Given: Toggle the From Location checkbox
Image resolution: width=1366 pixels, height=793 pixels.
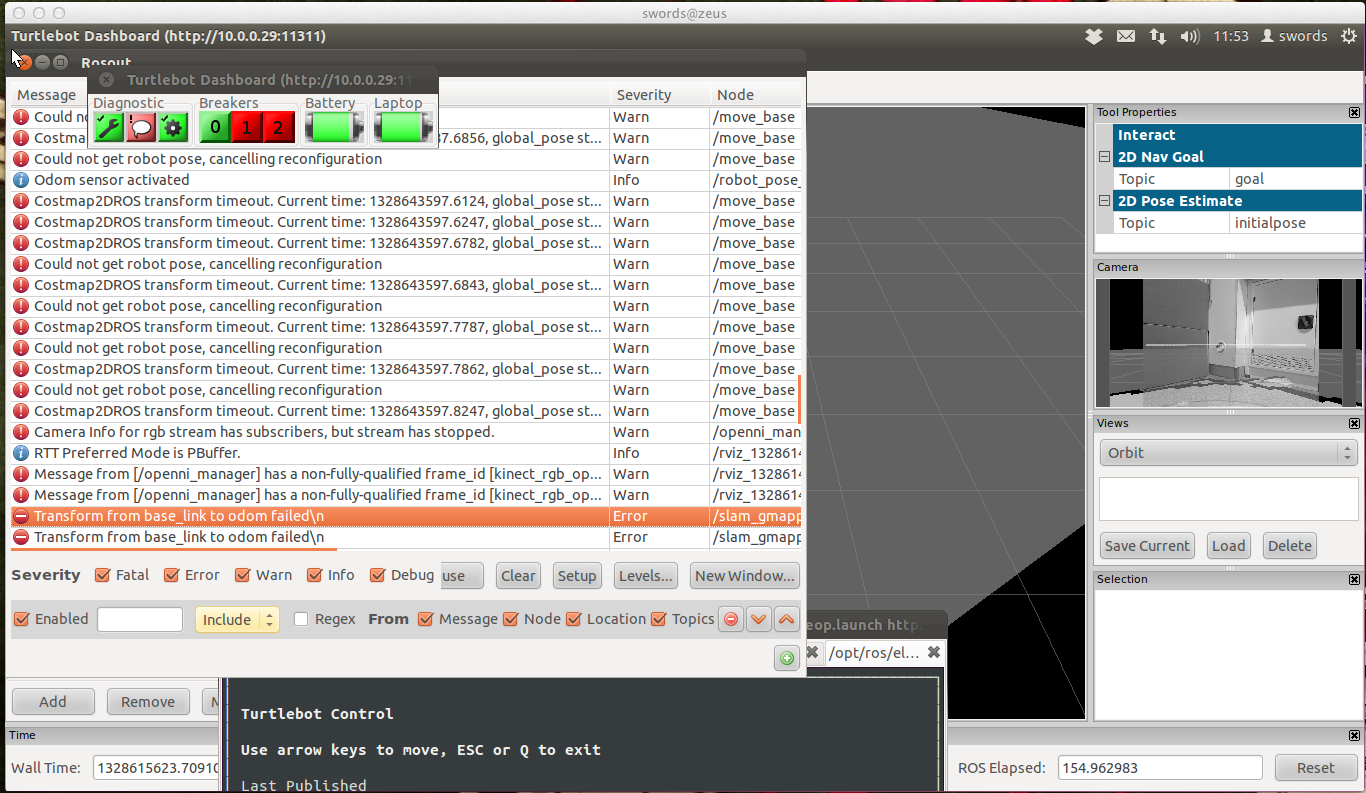Looking at the screenshot, I should (x=574, y=619).
